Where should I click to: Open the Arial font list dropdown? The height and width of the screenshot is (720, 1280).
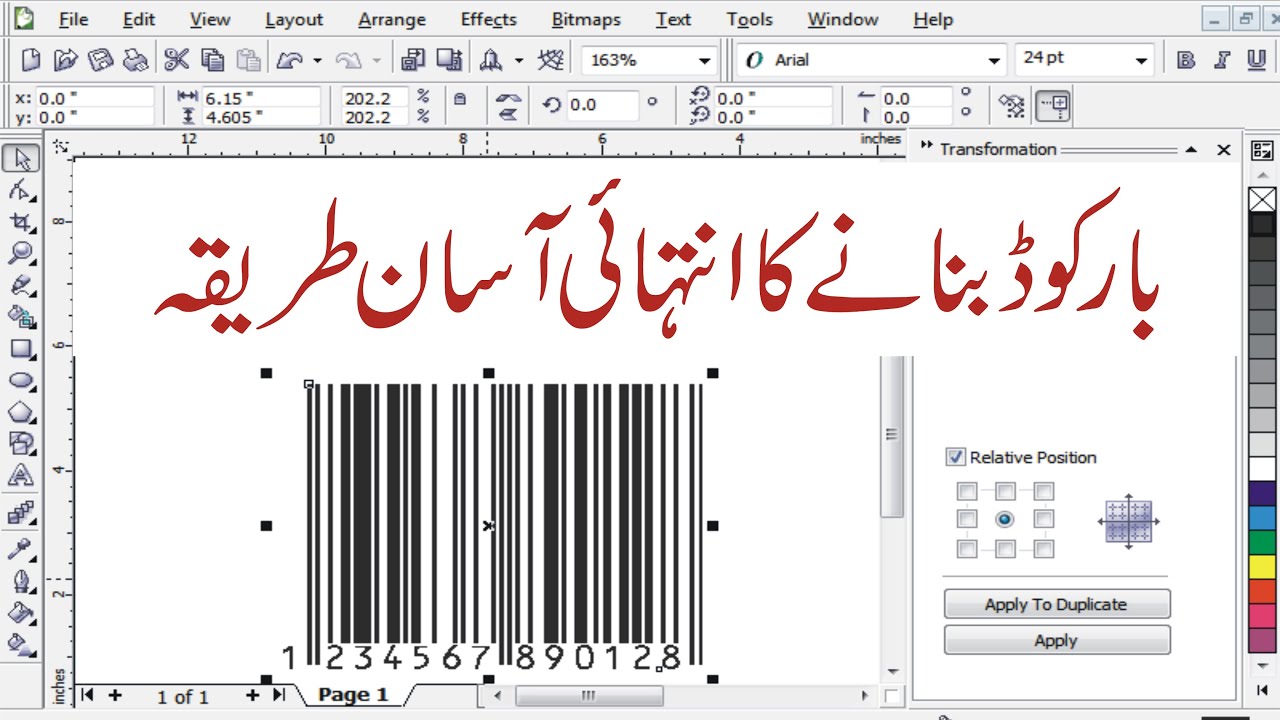[x=993, y=61]
